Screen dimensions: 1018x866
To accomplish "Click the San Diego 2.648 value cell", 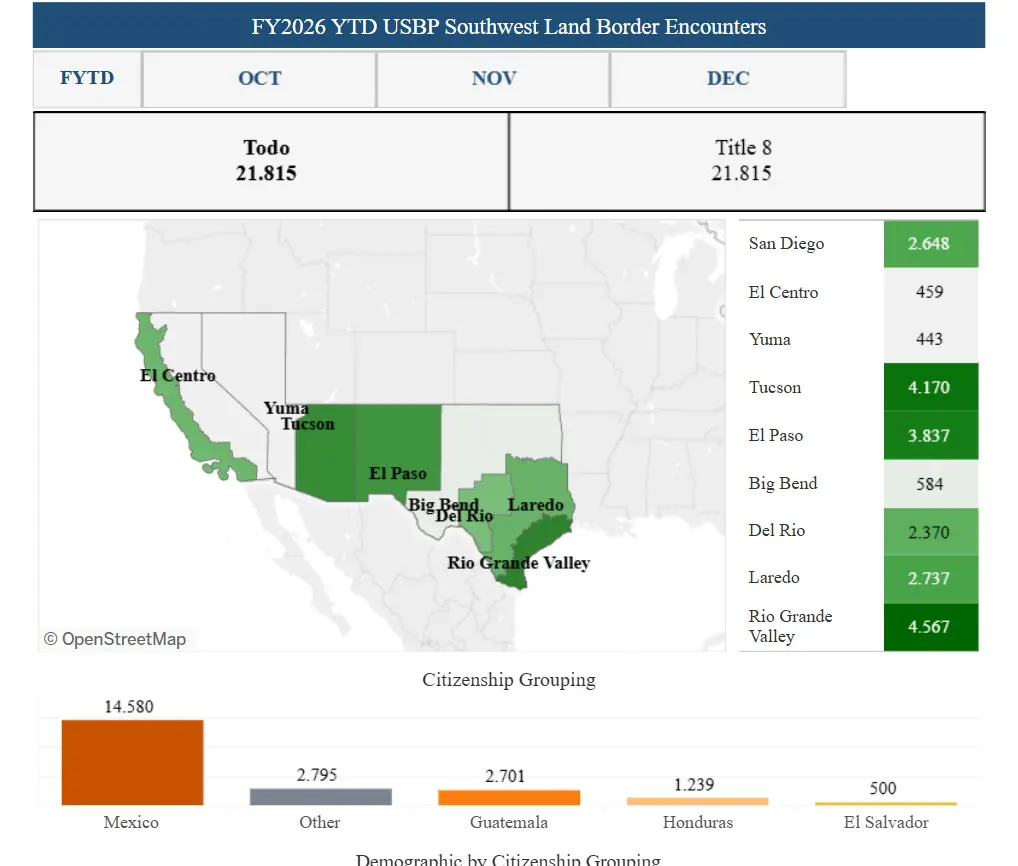I will point(930,244).
